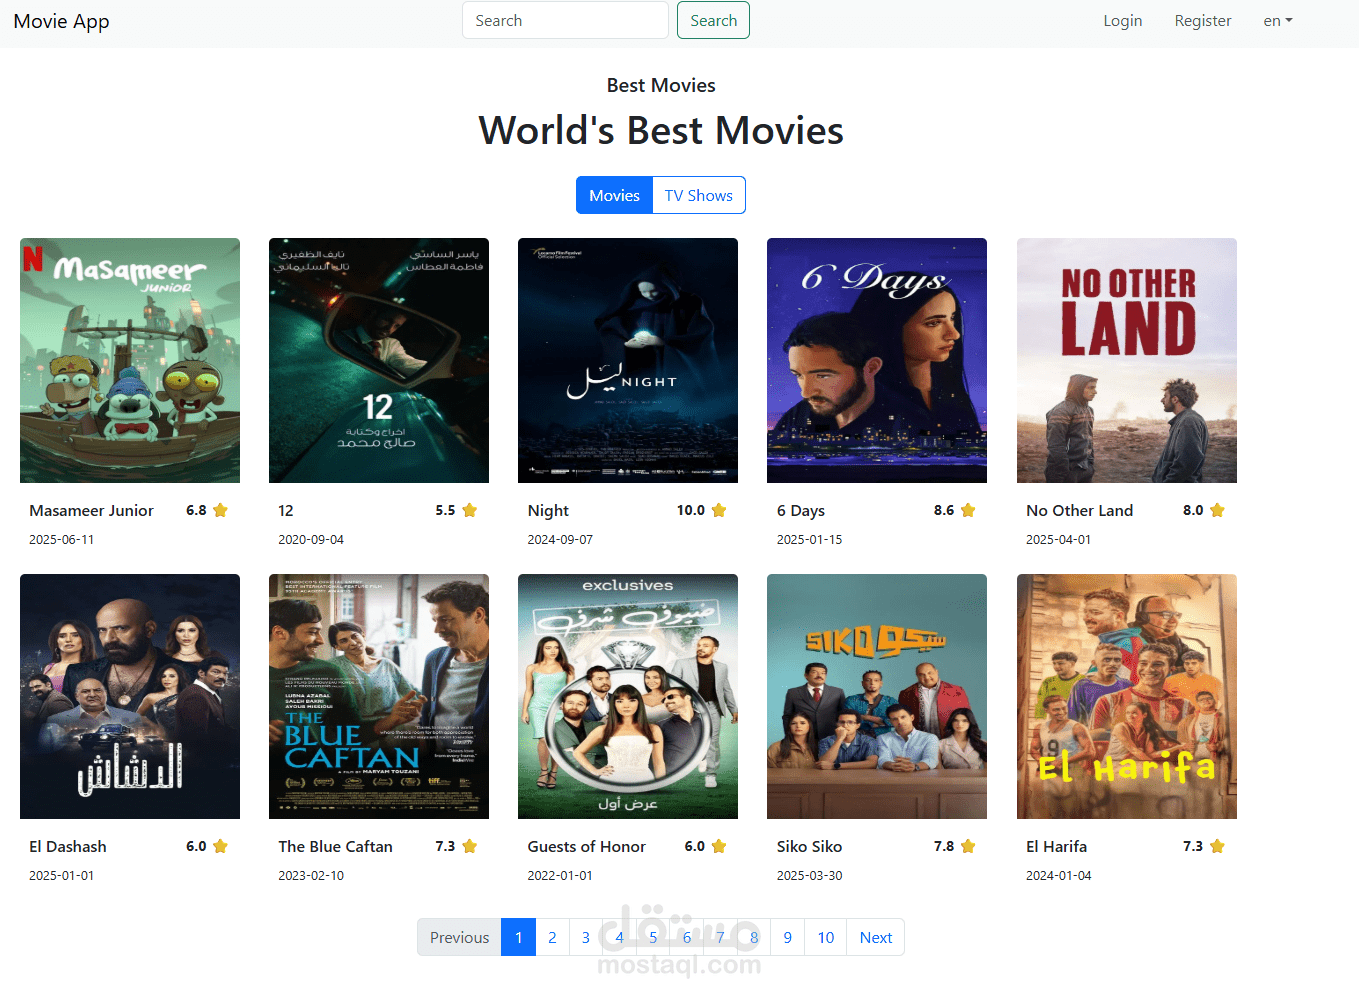Click the star icon for Guests of Honor

[718, 846]
